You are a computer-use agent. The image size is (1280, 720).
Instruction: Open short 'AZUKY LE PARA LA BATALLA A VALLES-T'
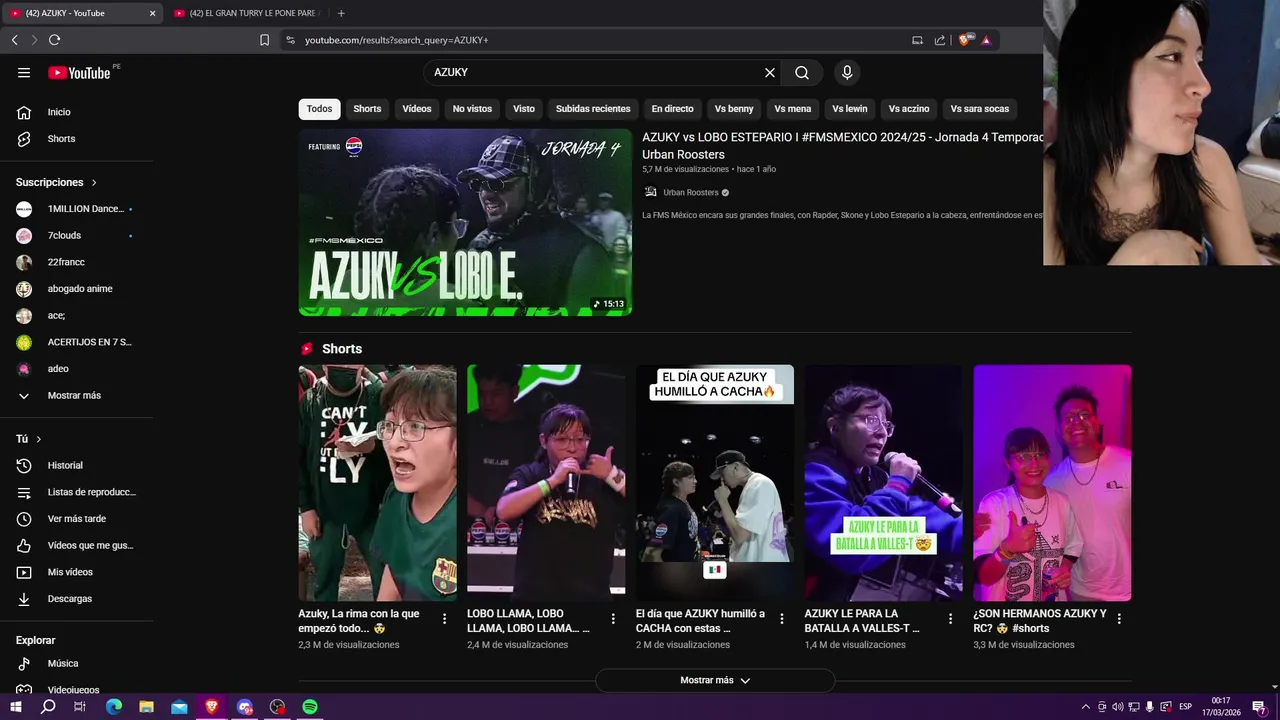[884, 483]
